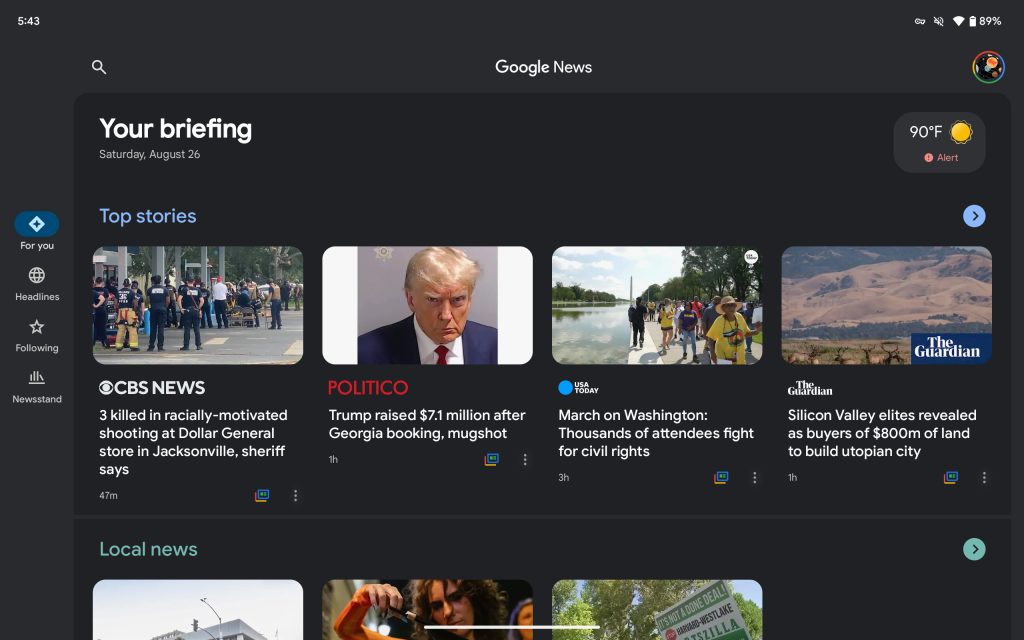The image size is (1024, 640).
Task: Open more options for CBS News story
Action: 295,495
